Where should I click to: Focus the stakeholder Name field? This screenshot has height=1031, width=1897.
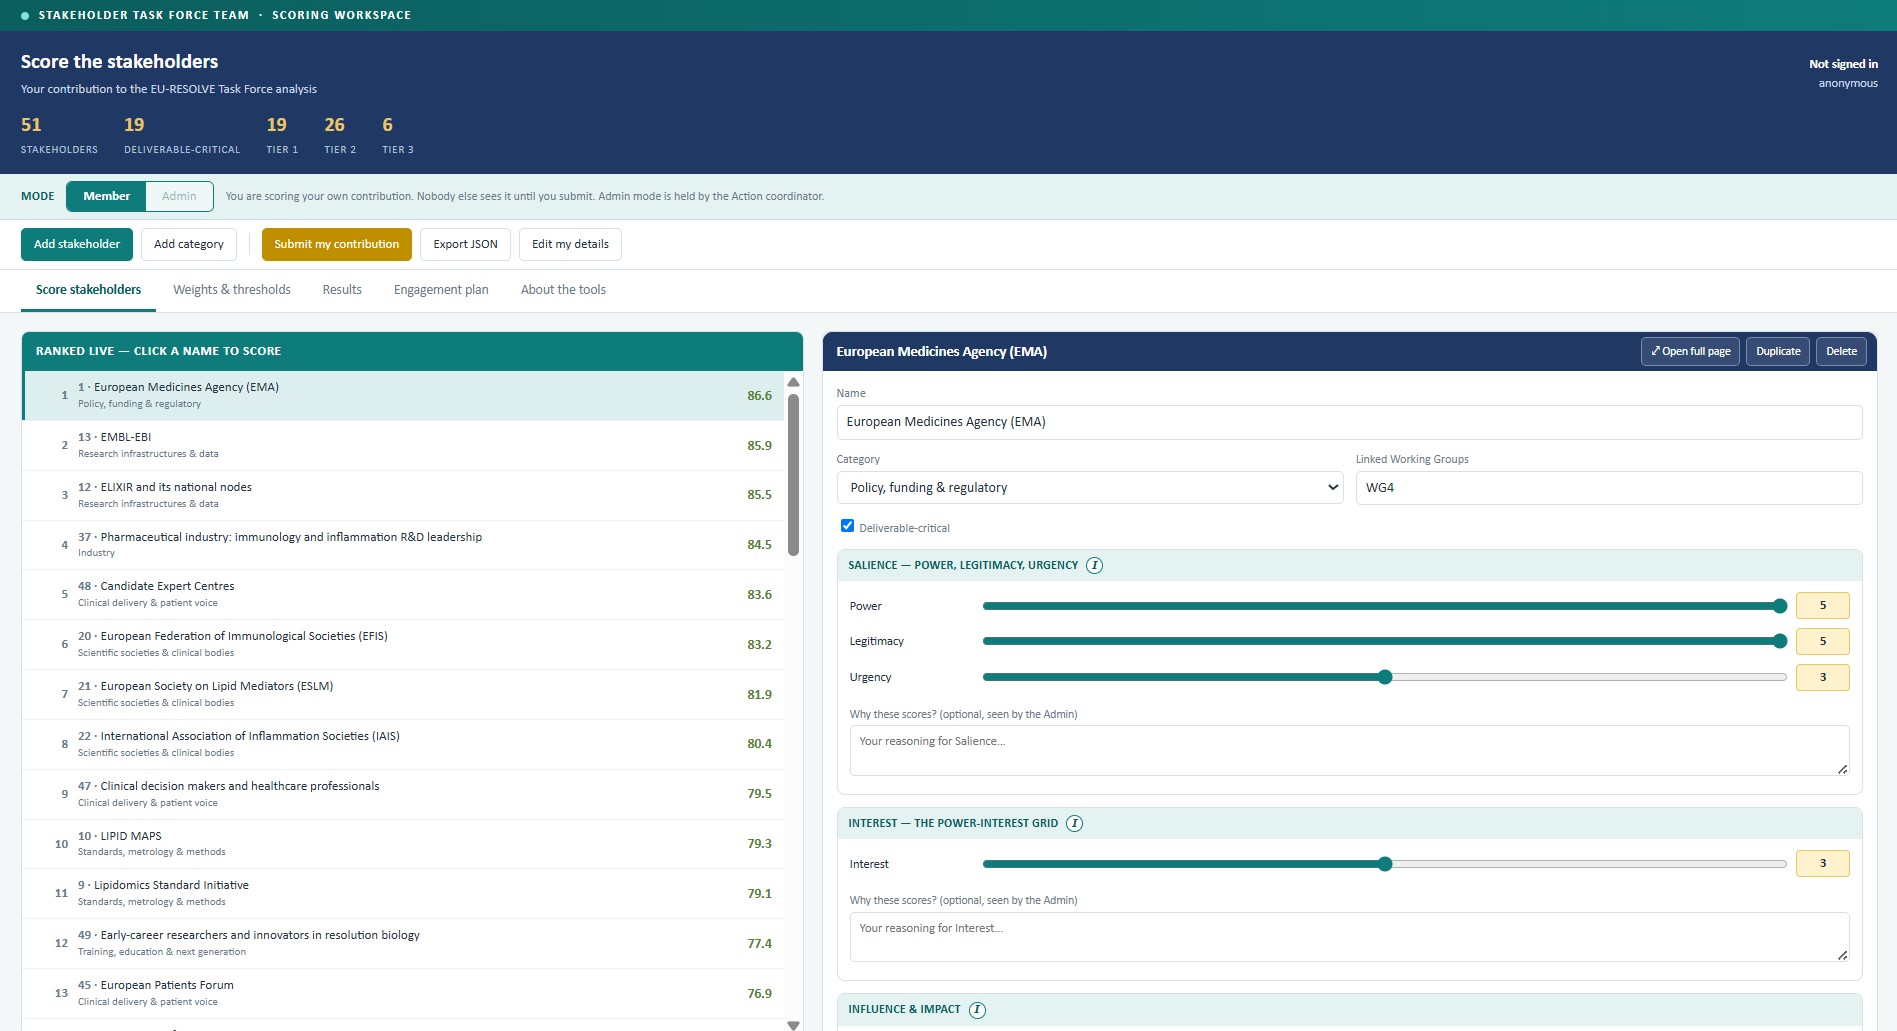click(1349, 422)
